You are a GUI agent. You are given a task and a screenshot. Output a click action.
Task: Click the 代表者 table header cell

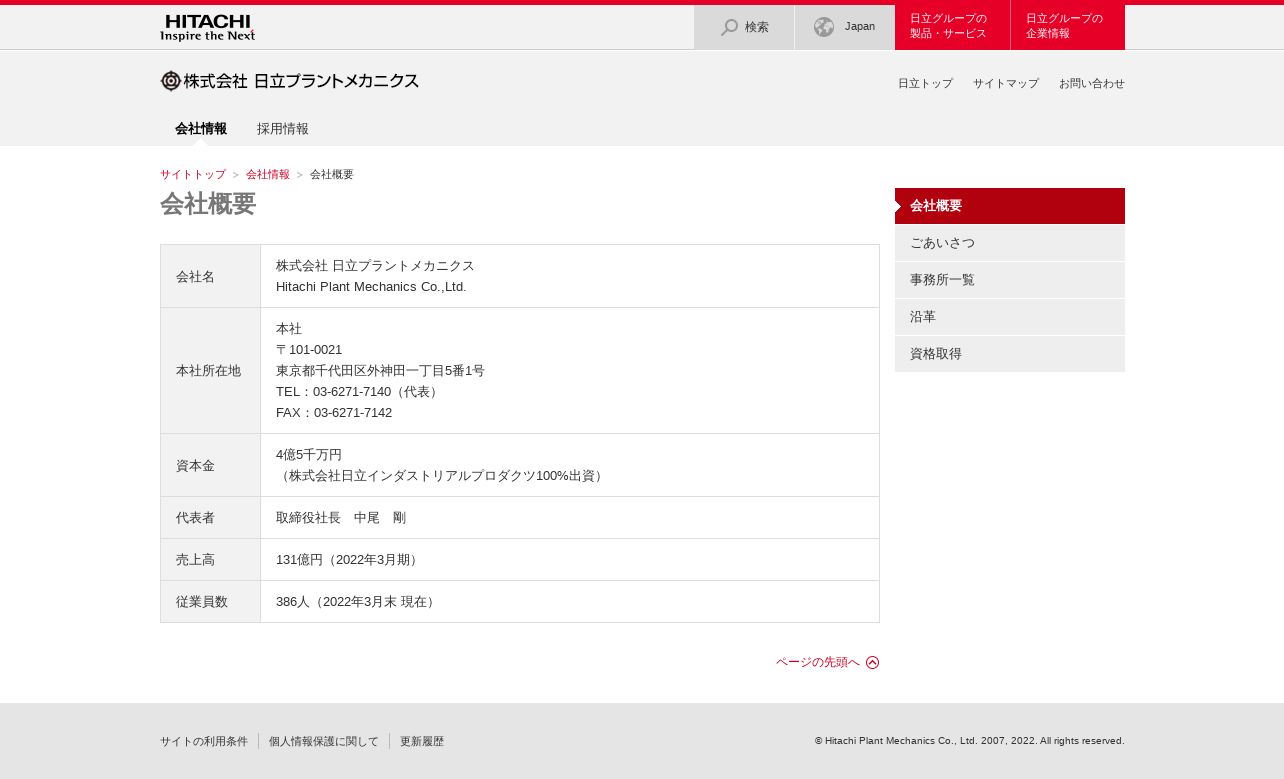(210, 517)
